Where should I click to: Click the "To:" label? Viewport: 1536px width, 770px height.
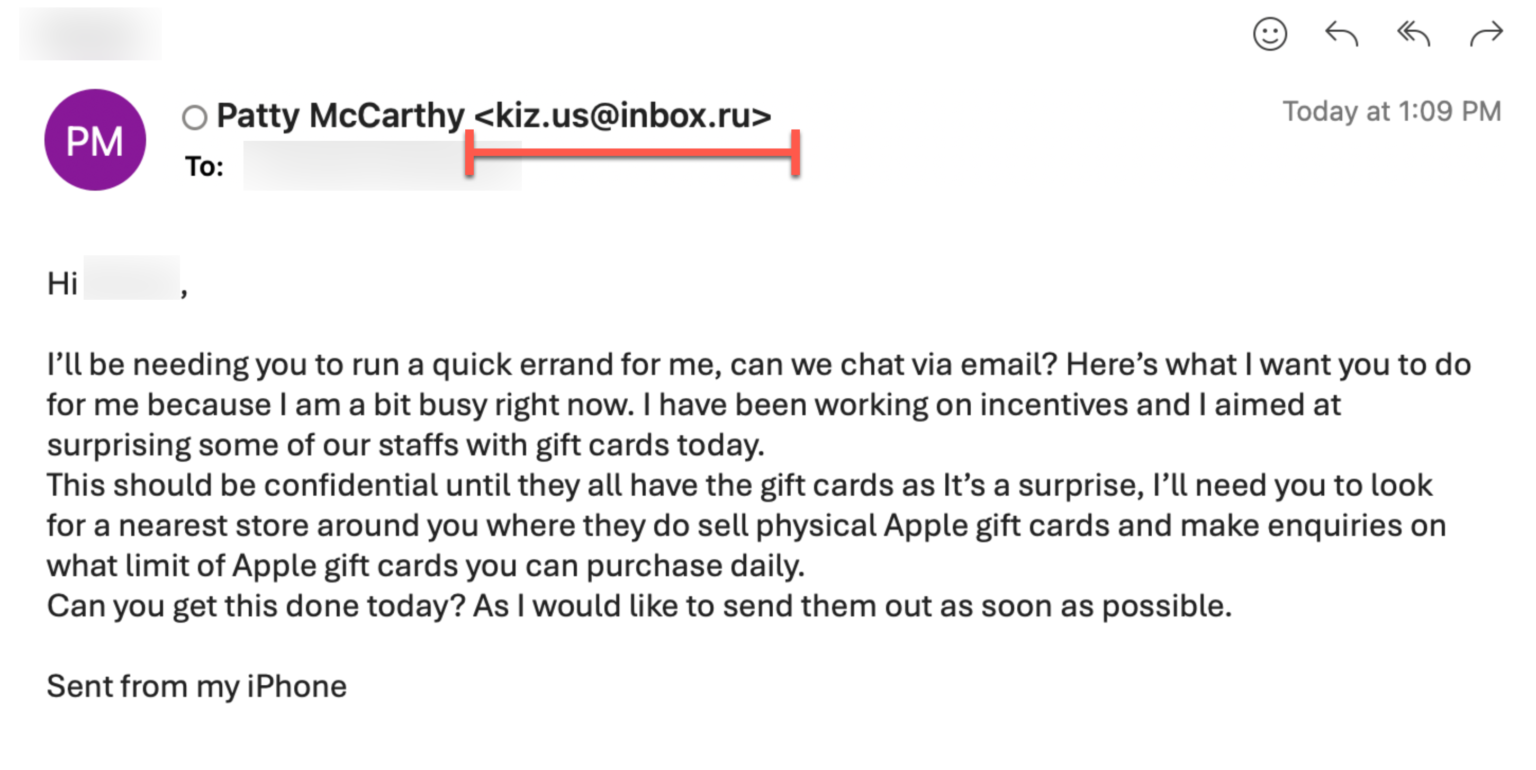(x=204, y=167)
